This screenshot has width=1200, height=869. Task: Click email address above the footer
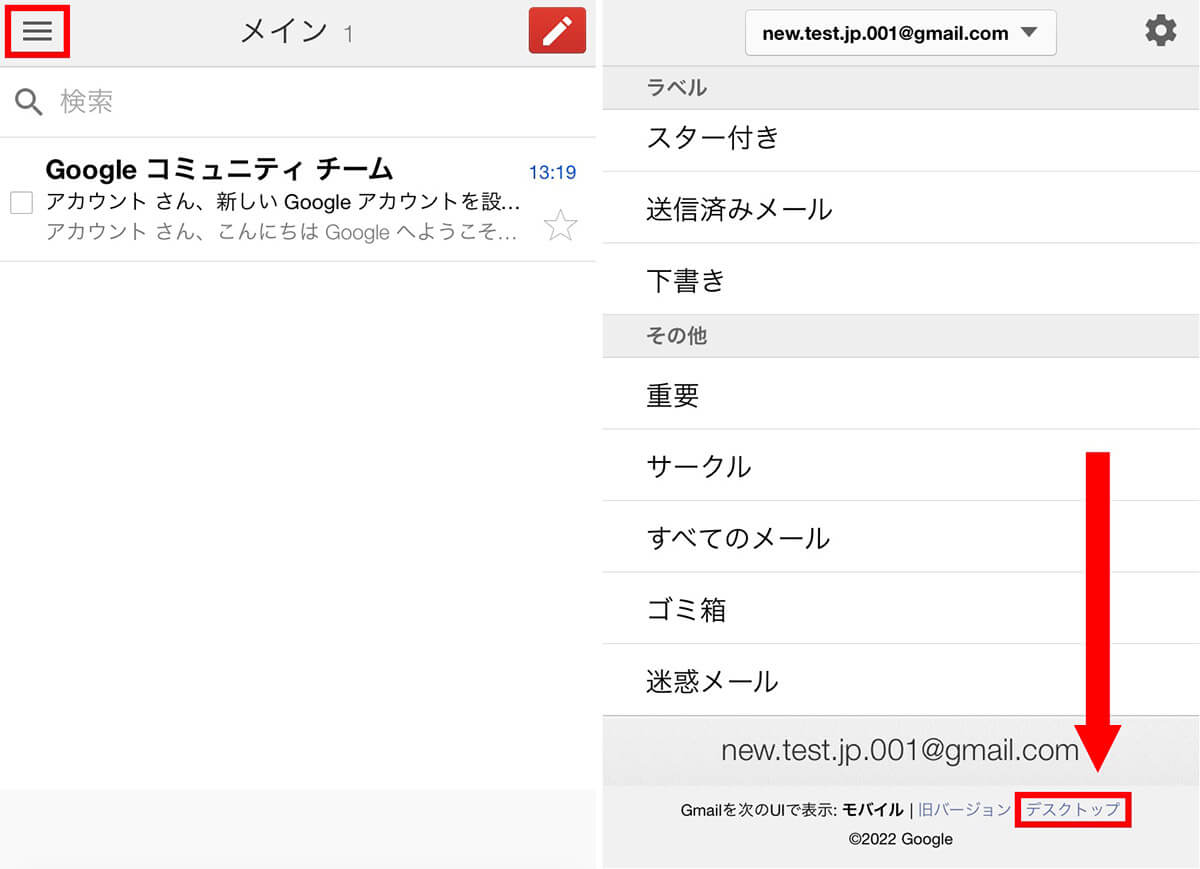click(900, 751)
